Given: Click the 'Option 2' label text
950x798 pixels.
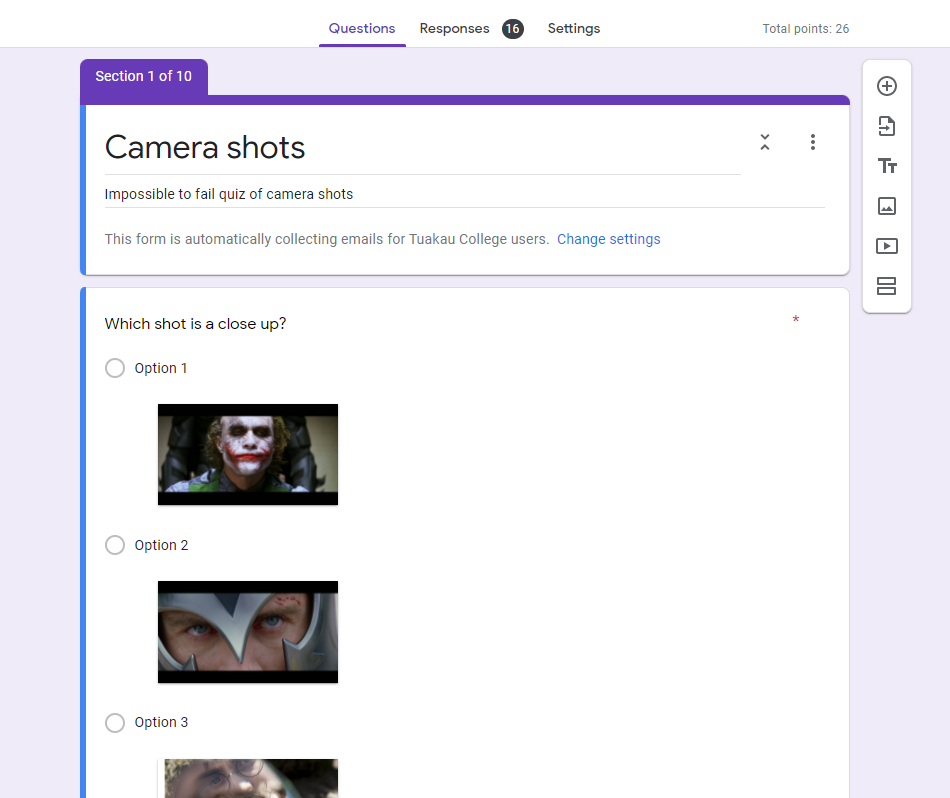Looking at the screenshot, I should (x=161, y=545).
